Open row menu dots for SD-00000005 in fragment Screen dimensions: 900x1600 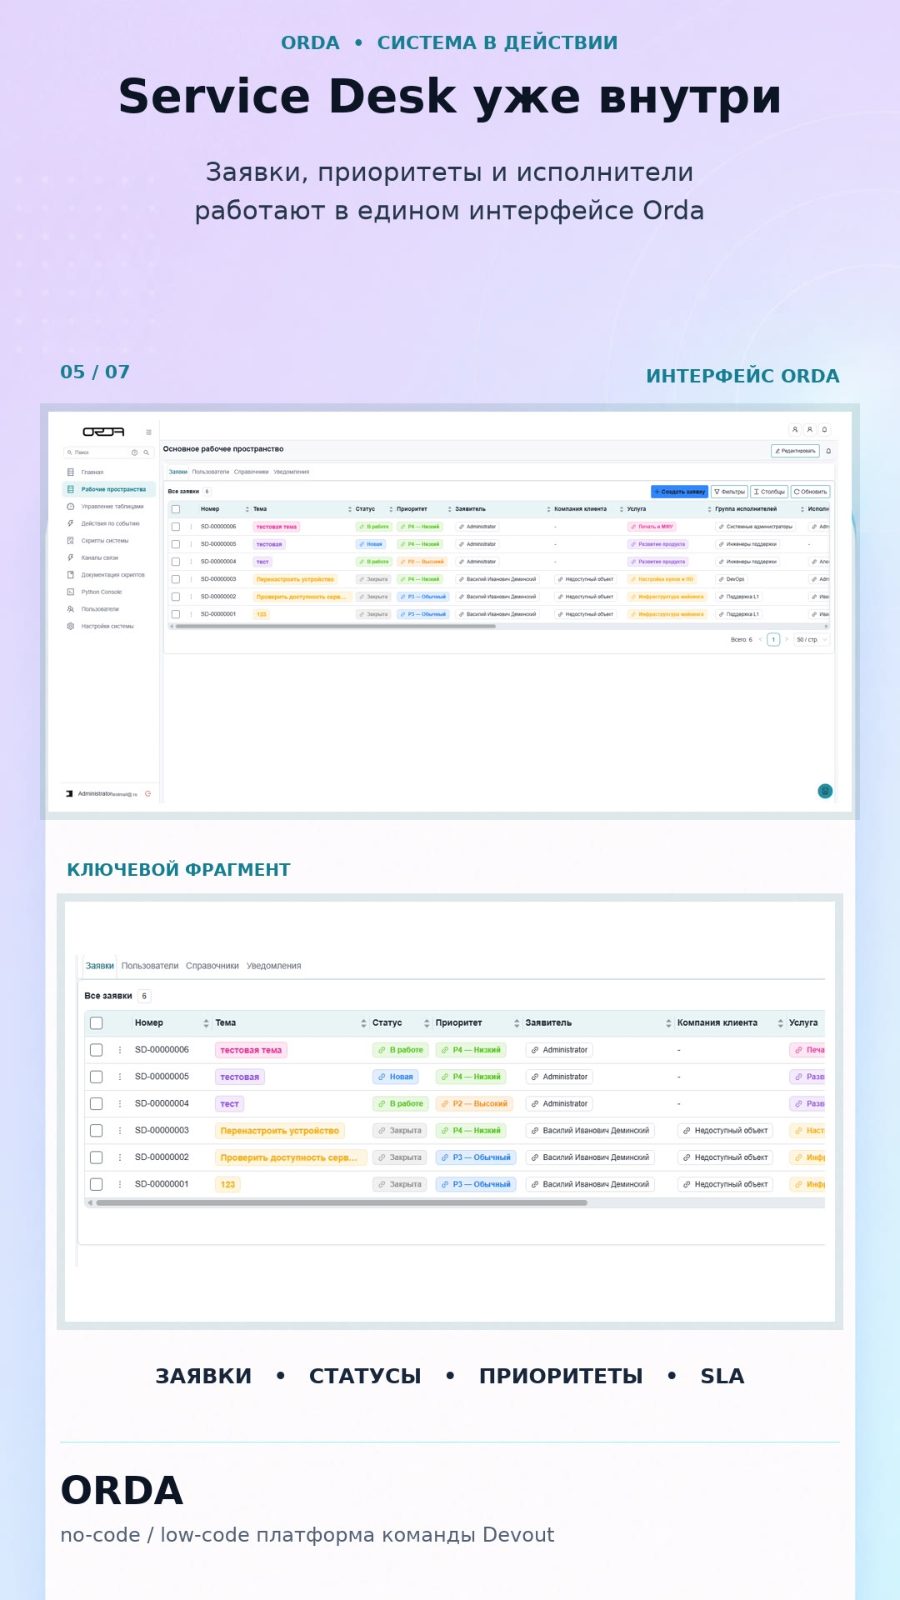tap(120, 1077)
